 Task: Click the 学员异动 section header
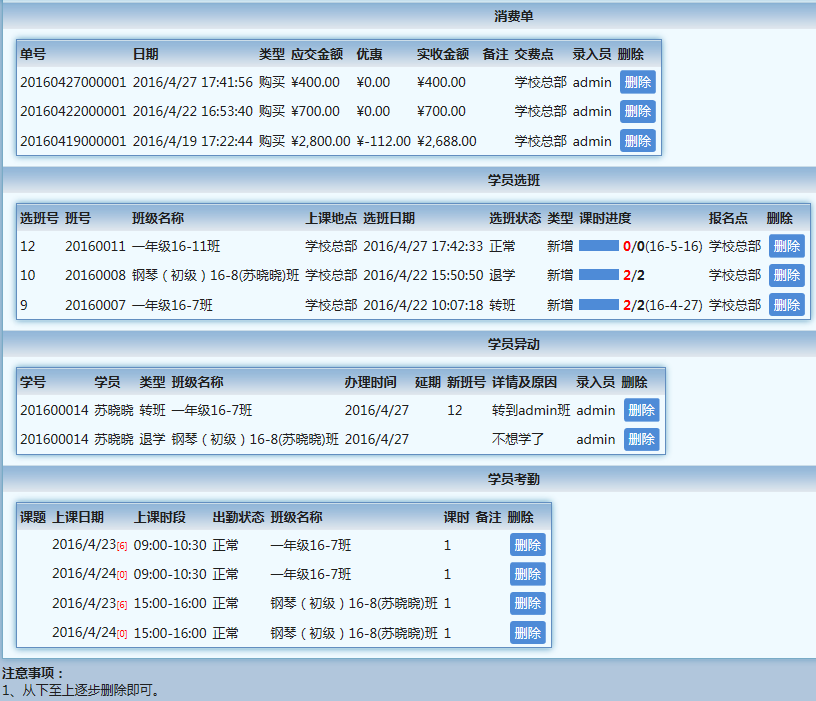coord(513,344)
